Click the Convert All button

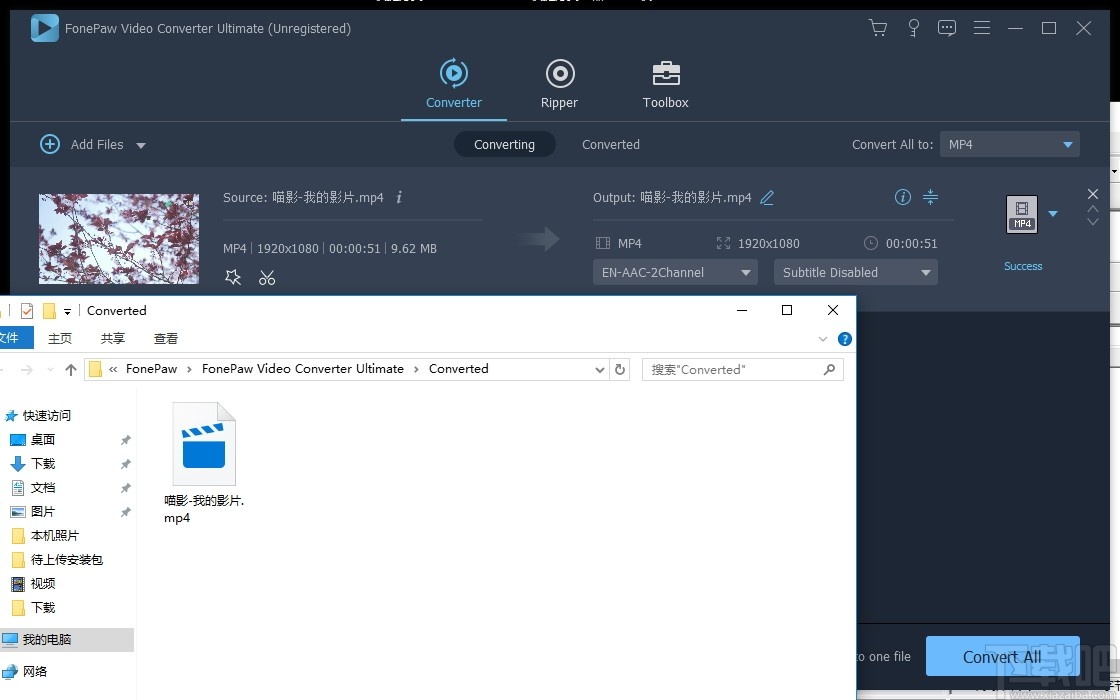[x=1002, y=656]
